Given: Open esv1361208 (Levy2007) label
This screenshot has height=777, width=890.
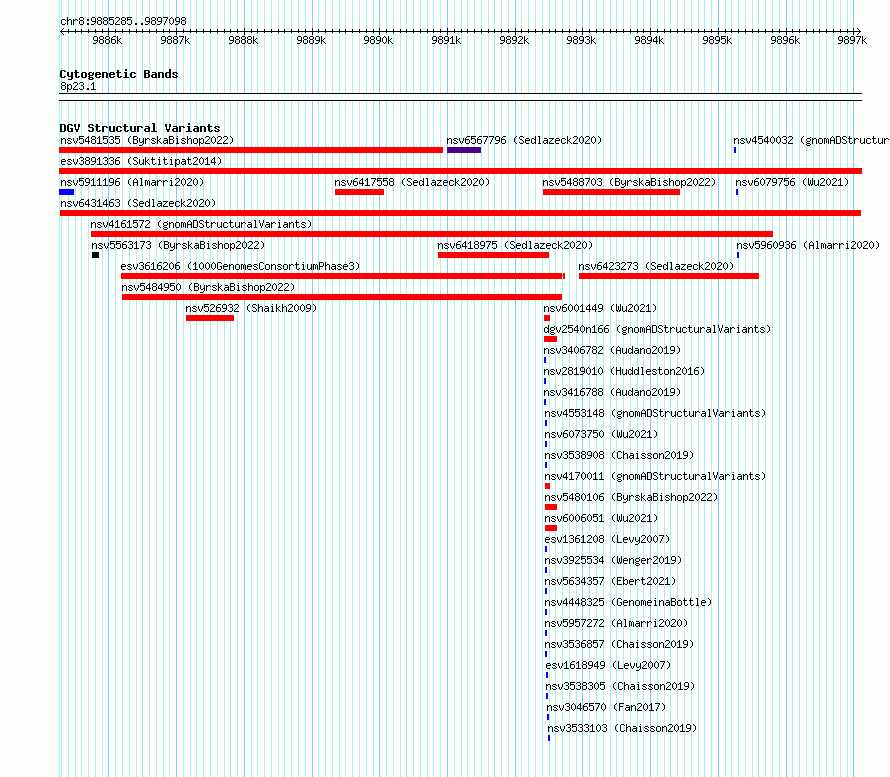Looking at the screenshot, I should click(x=607, y=539).
